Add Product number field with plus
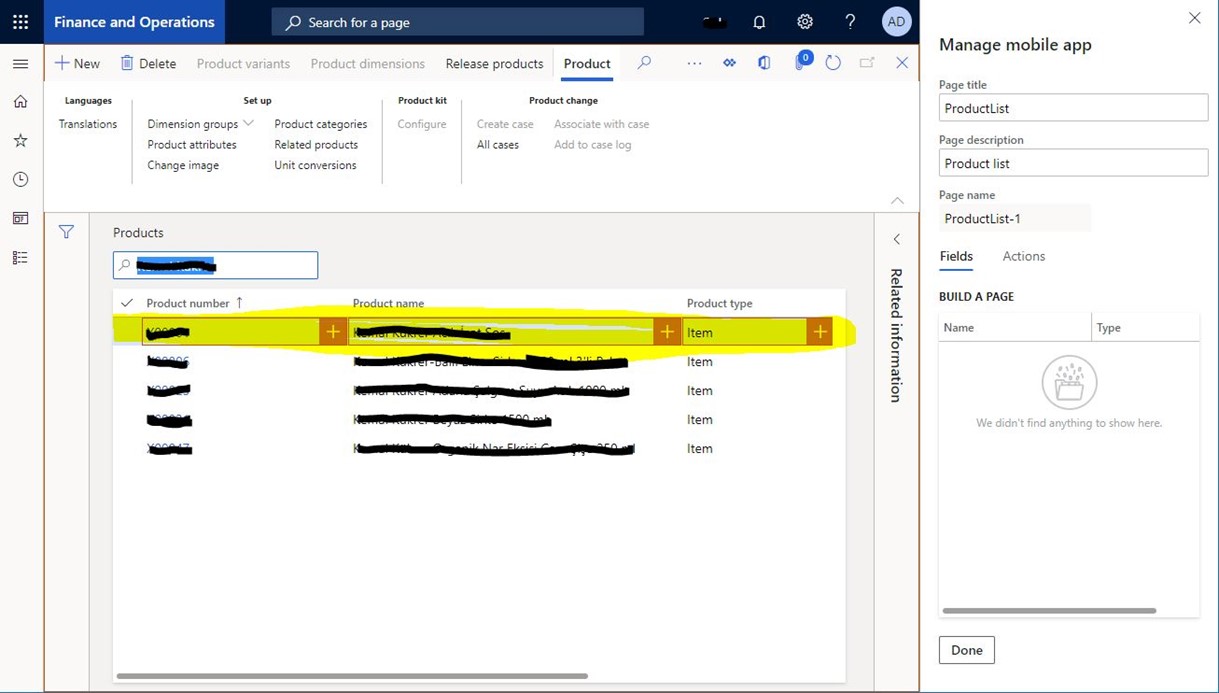The image size is (1219, 693). point(333,332)
